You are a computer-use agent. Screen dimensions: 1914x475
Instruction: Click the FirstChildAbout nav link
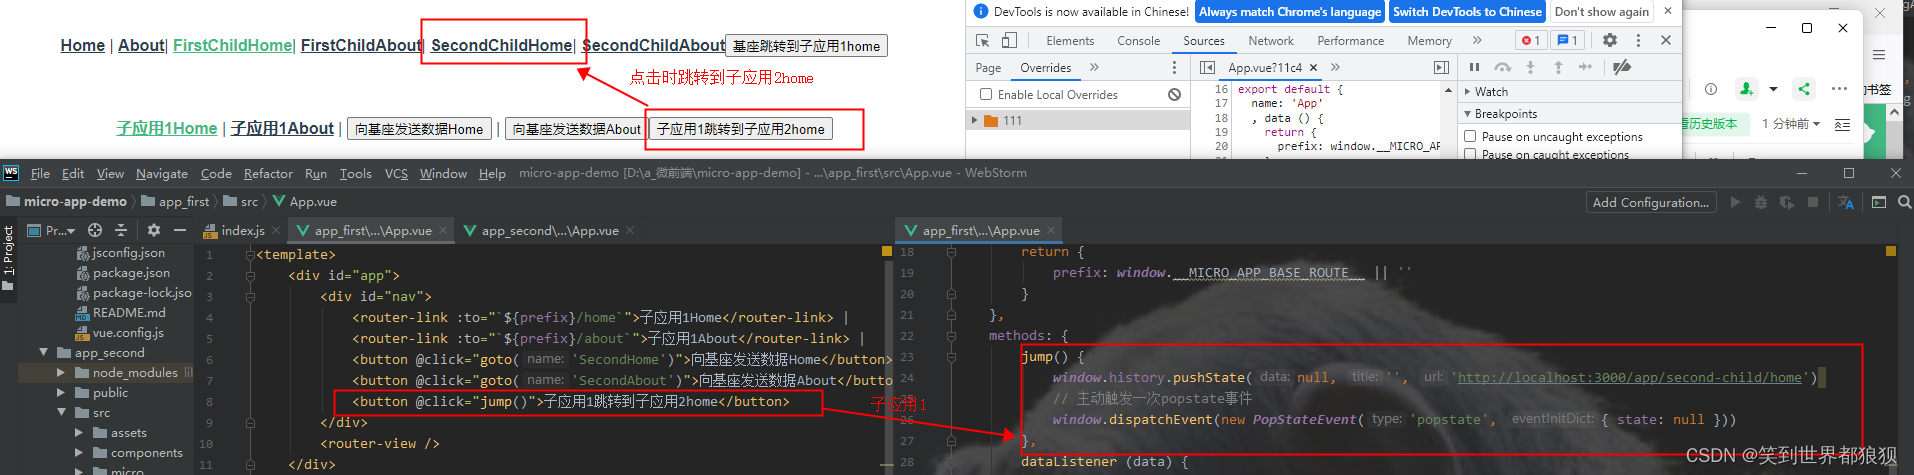pyautogui.click(x=361, y=45)
